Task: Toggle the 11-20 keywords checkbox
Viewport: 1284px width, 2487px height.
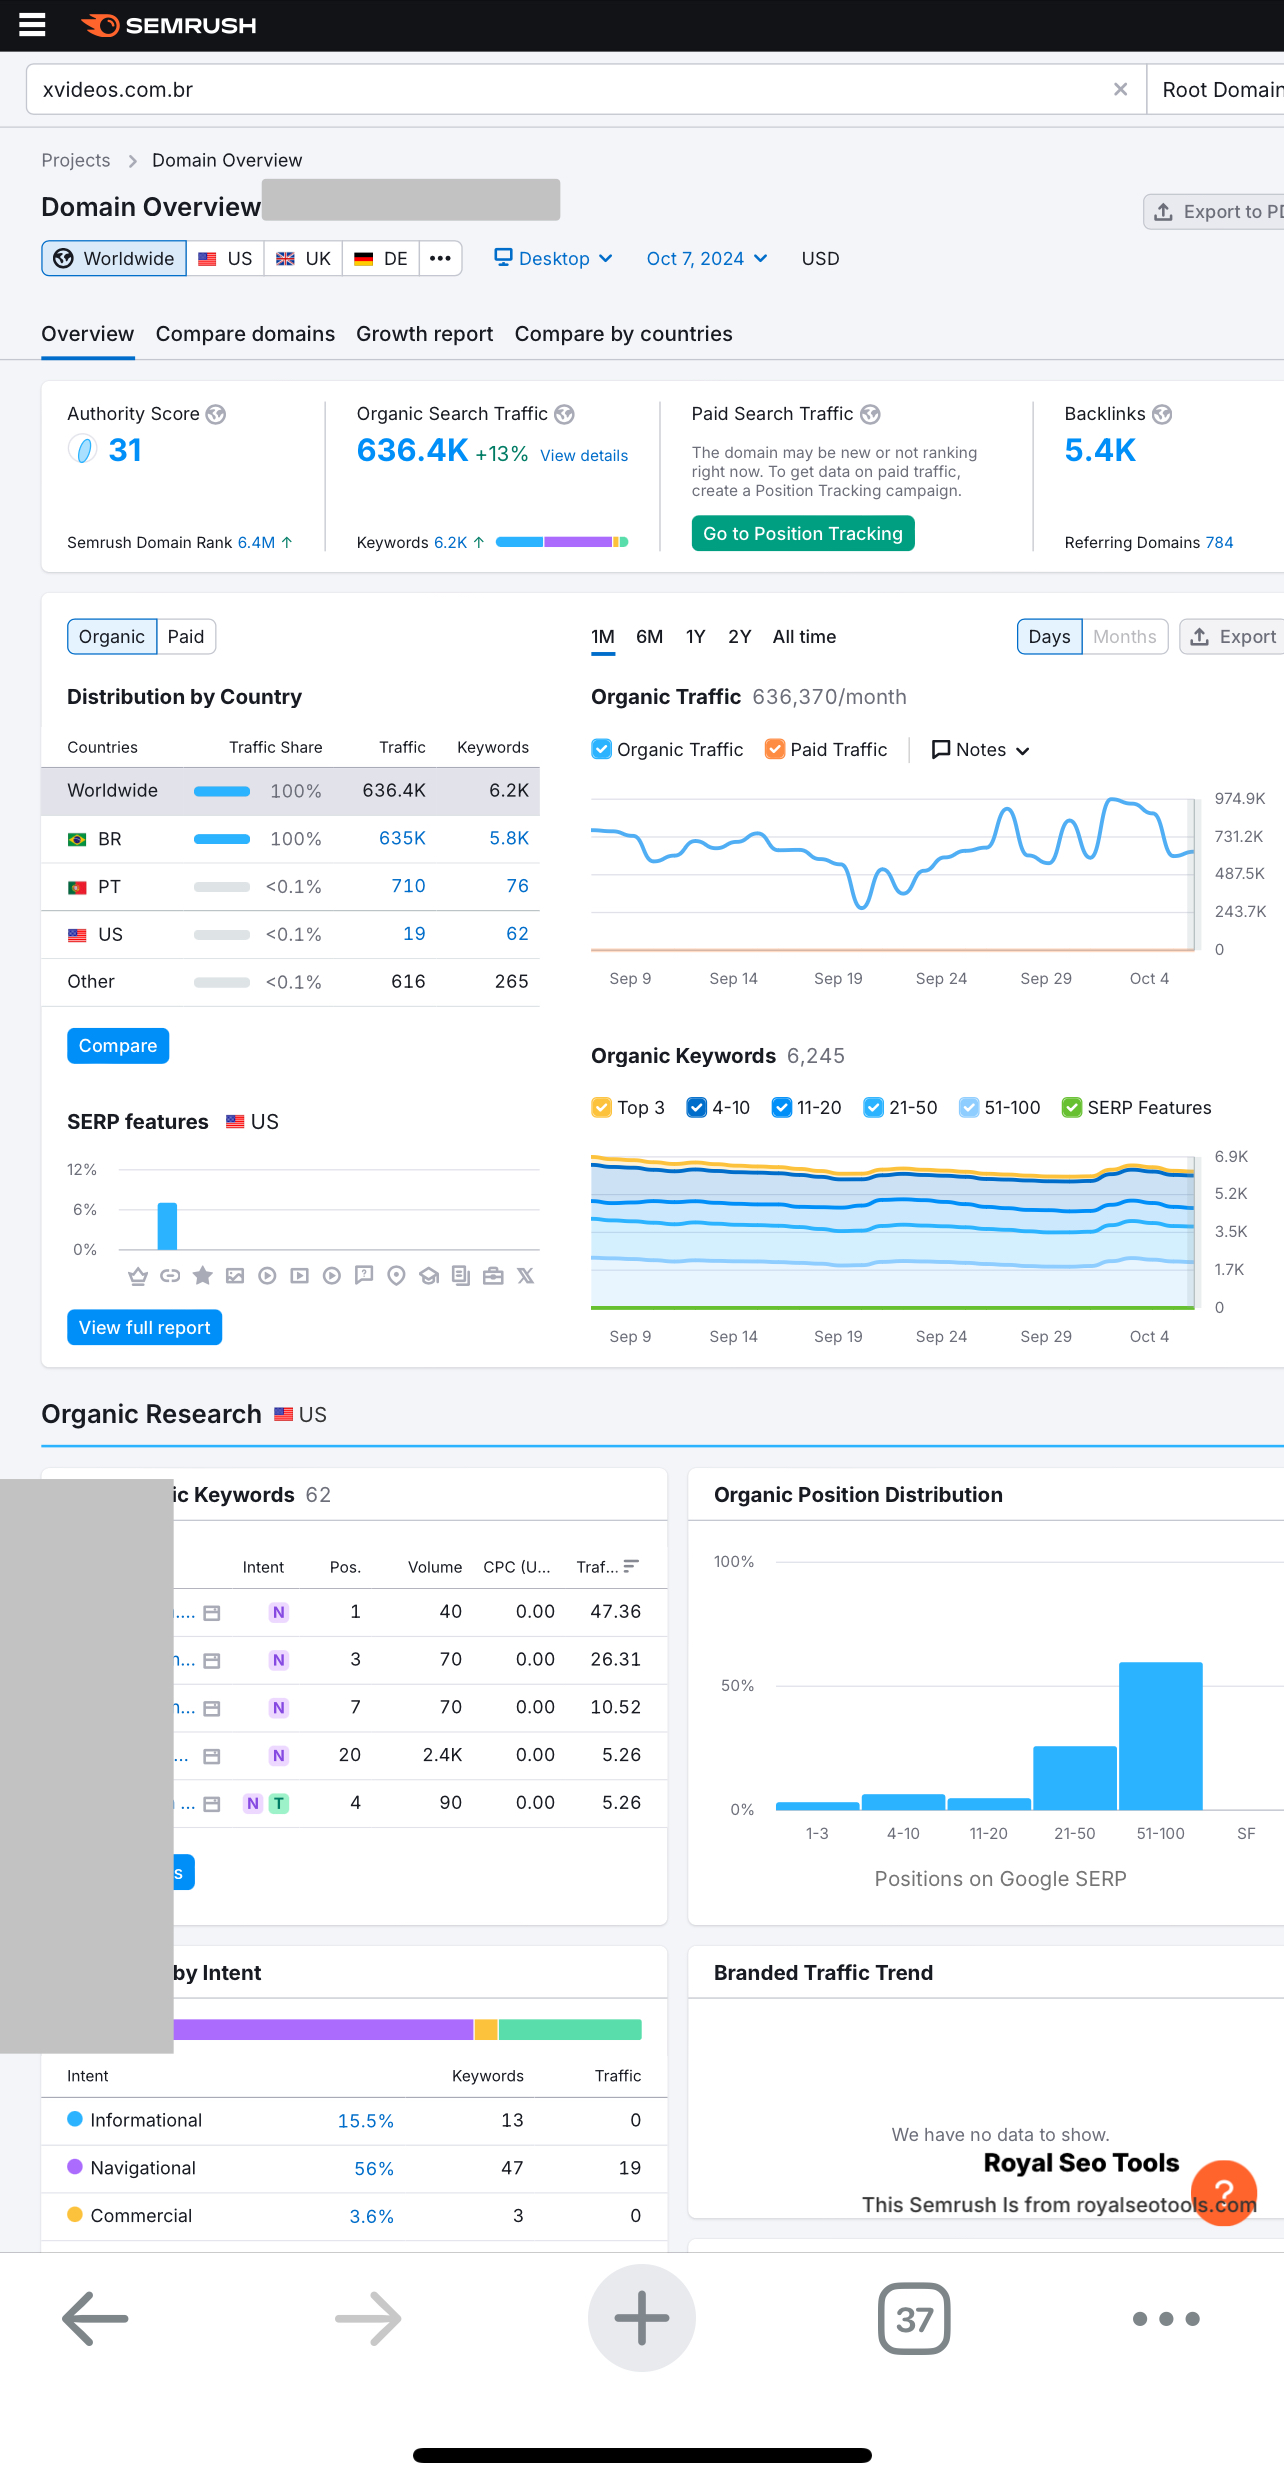Action: [782, 1107]
